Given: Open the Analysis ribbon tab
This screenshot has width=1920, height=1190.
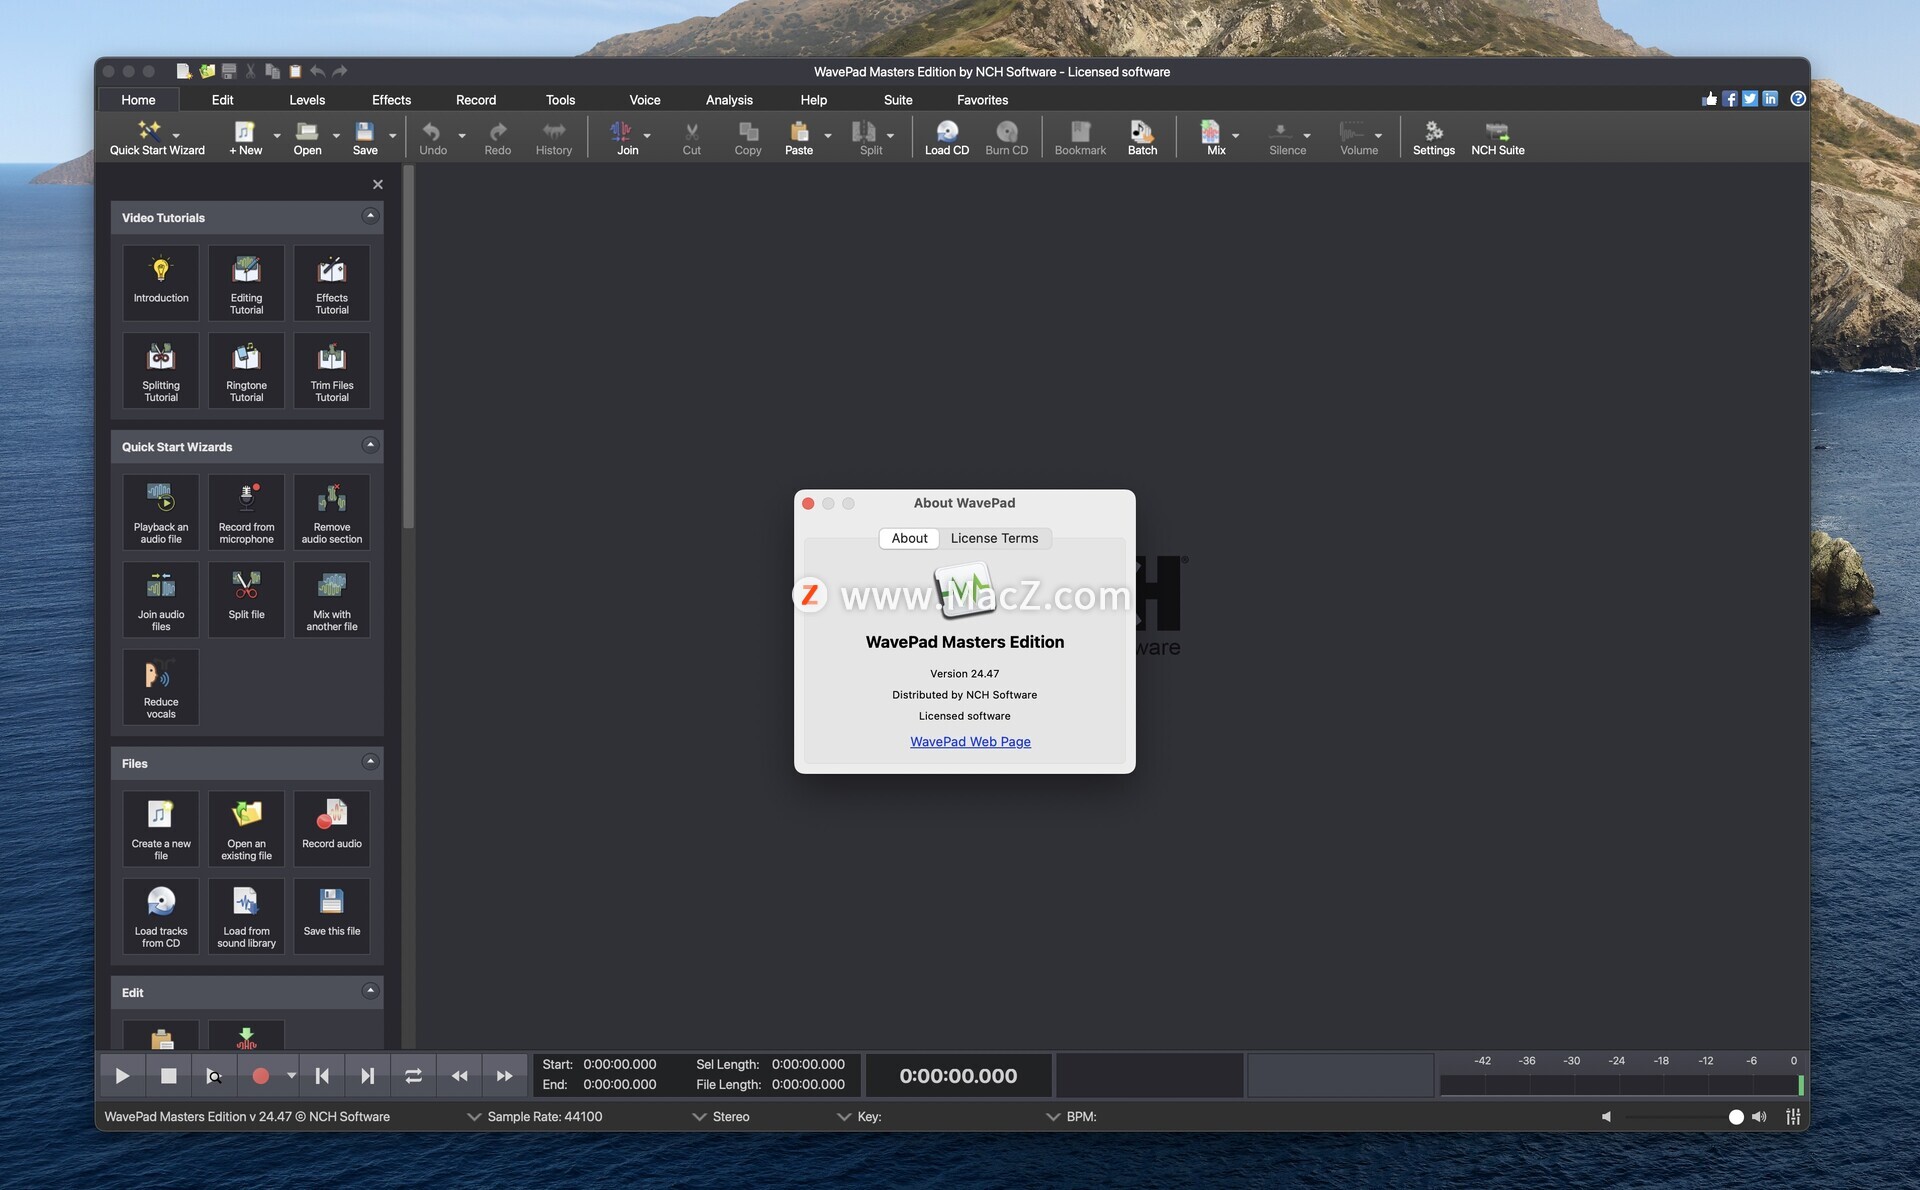Looking at the screenshot, I should pyautogui.click(x=729, y=100).
